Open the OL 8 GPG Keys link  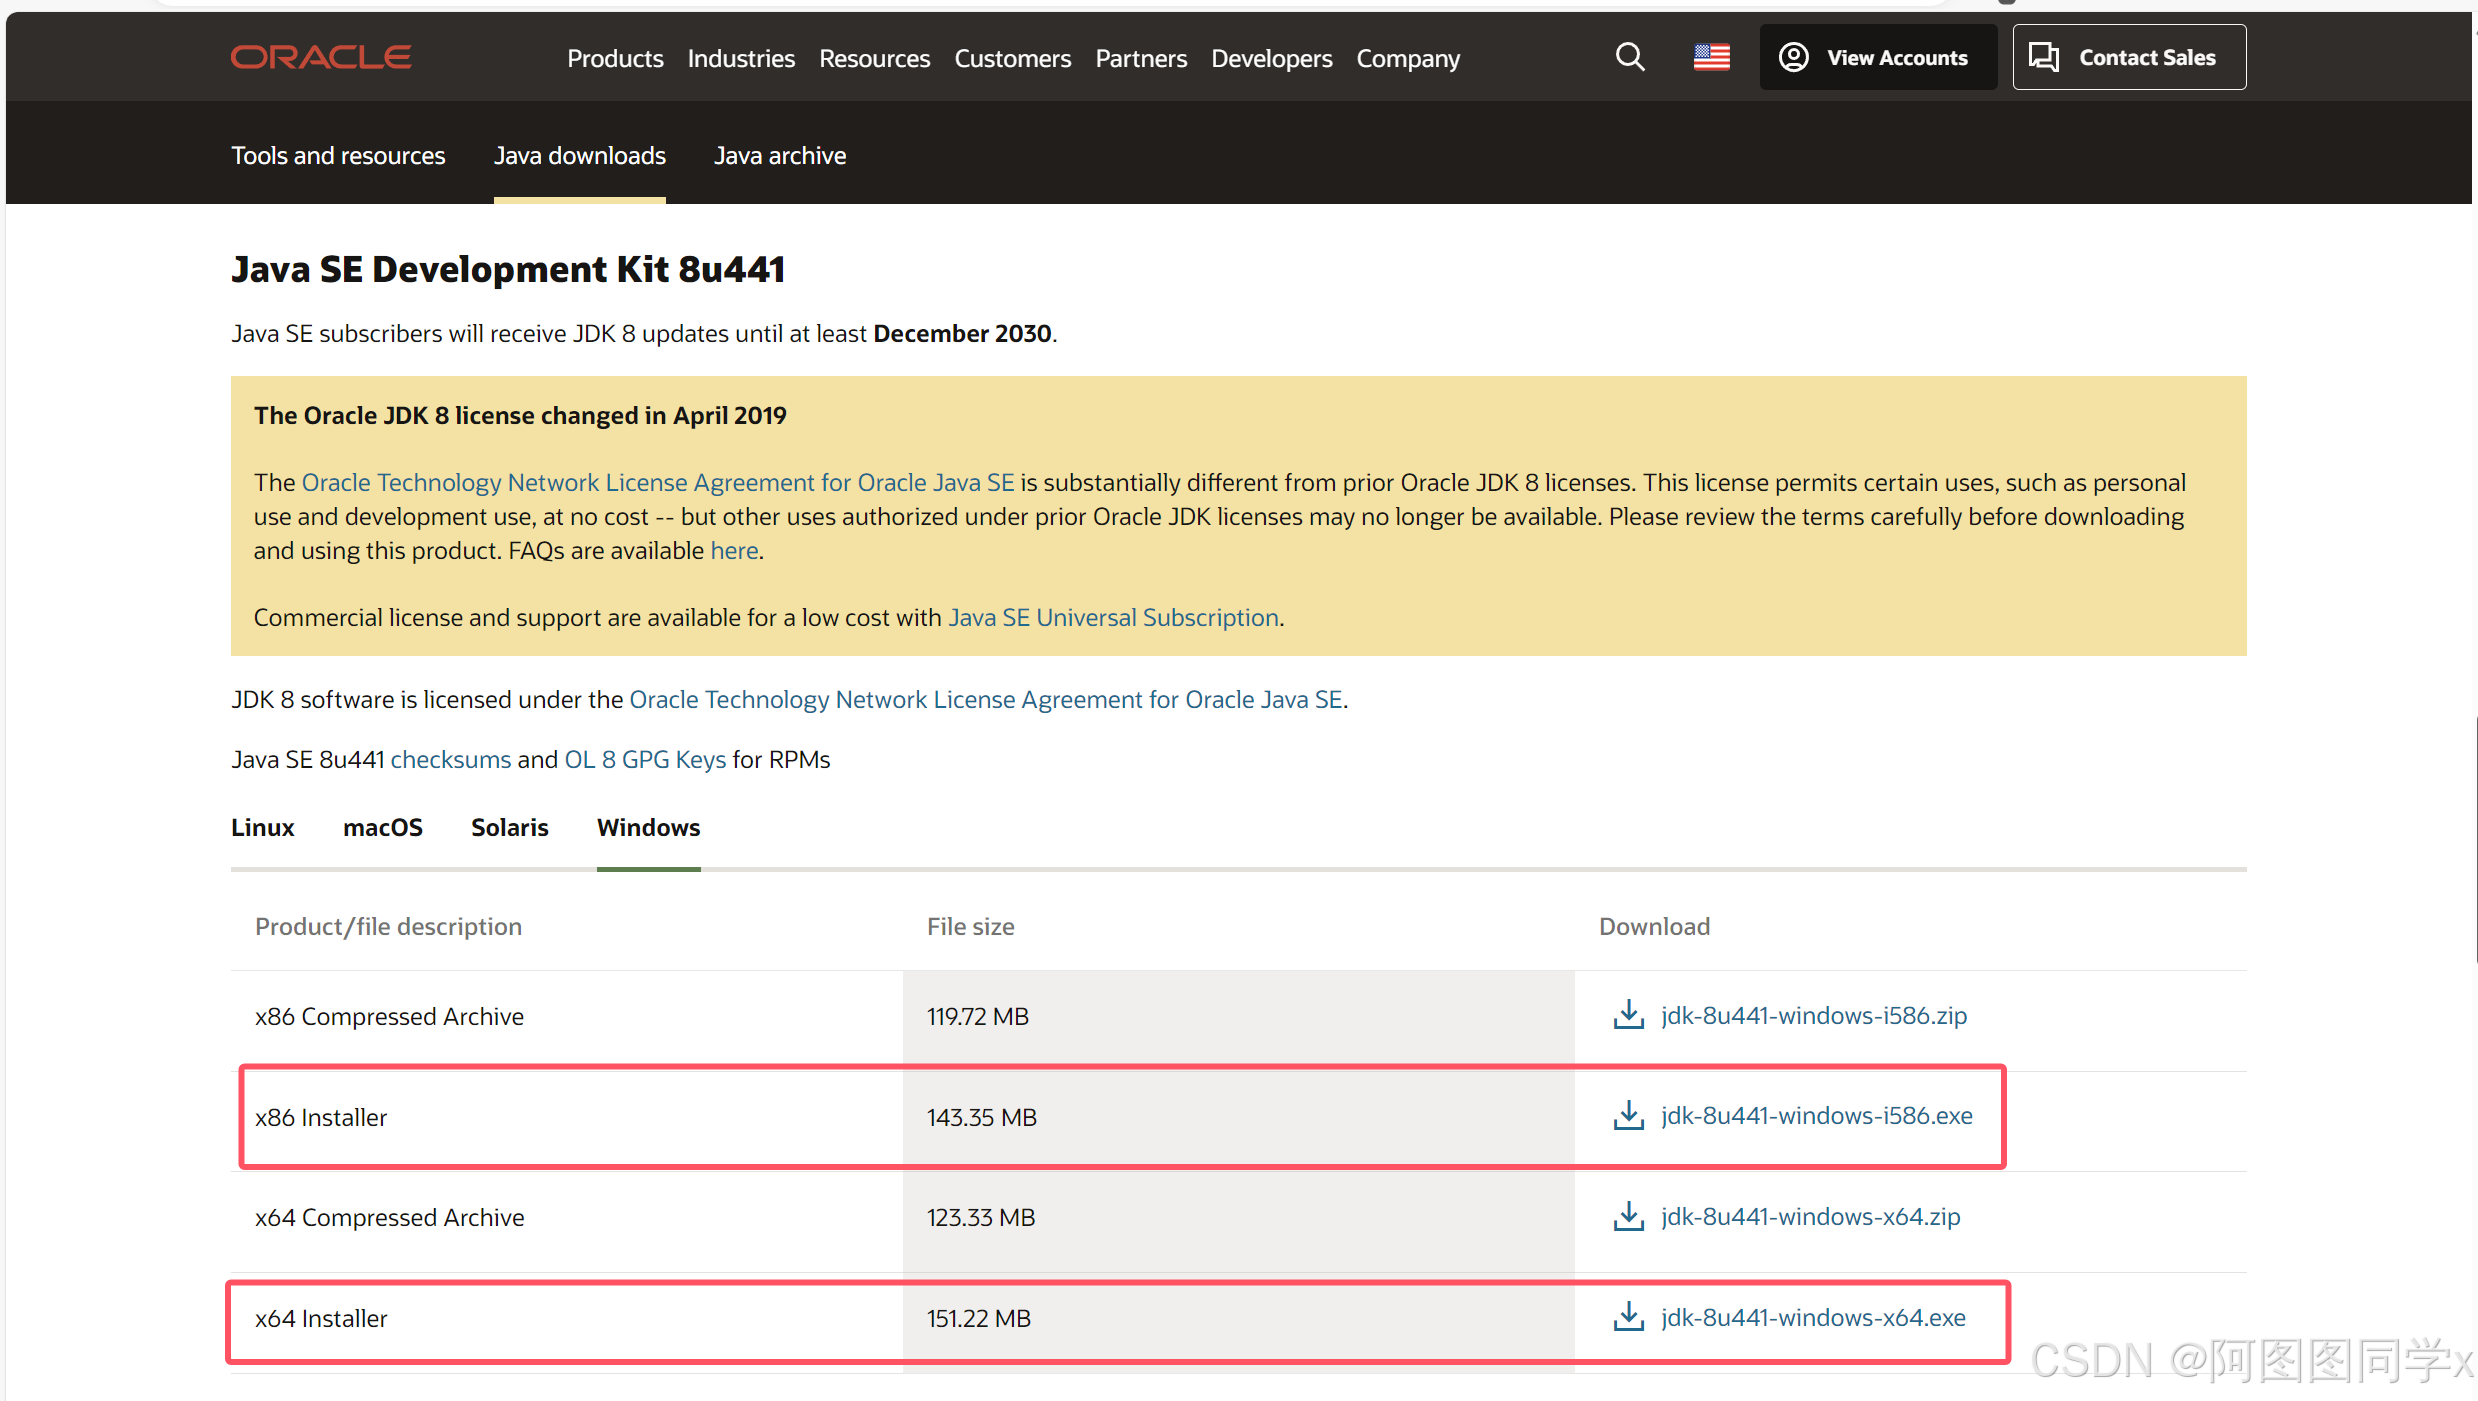(x=645, y=759)
